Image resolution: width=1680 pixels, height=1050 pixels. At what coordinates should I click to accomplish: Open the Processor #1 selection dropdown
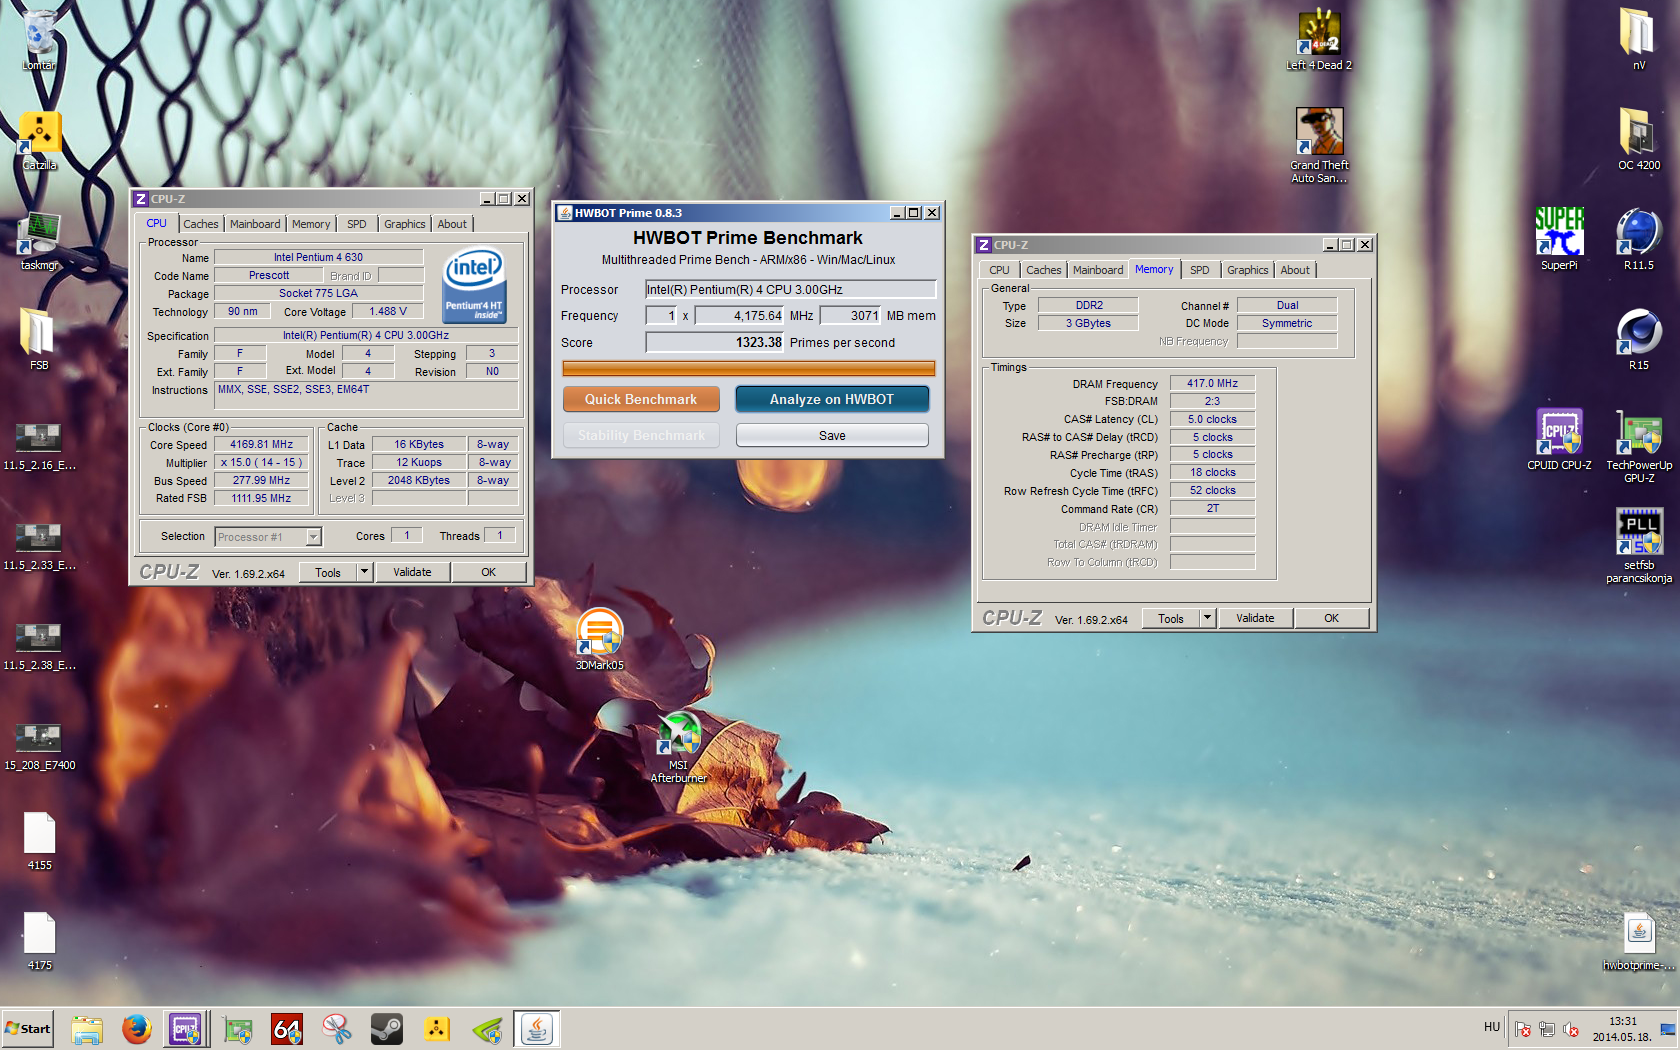(268, 537)
